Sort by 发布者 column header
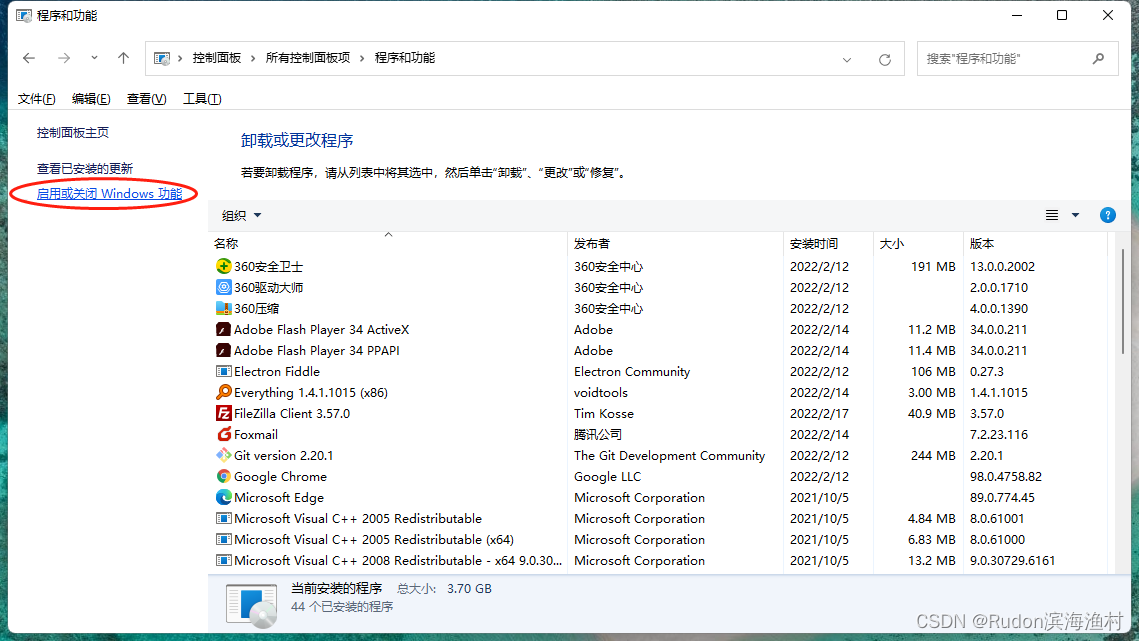Image resolution: width=1139 pixels, height=641 pixels. point(676,243)
